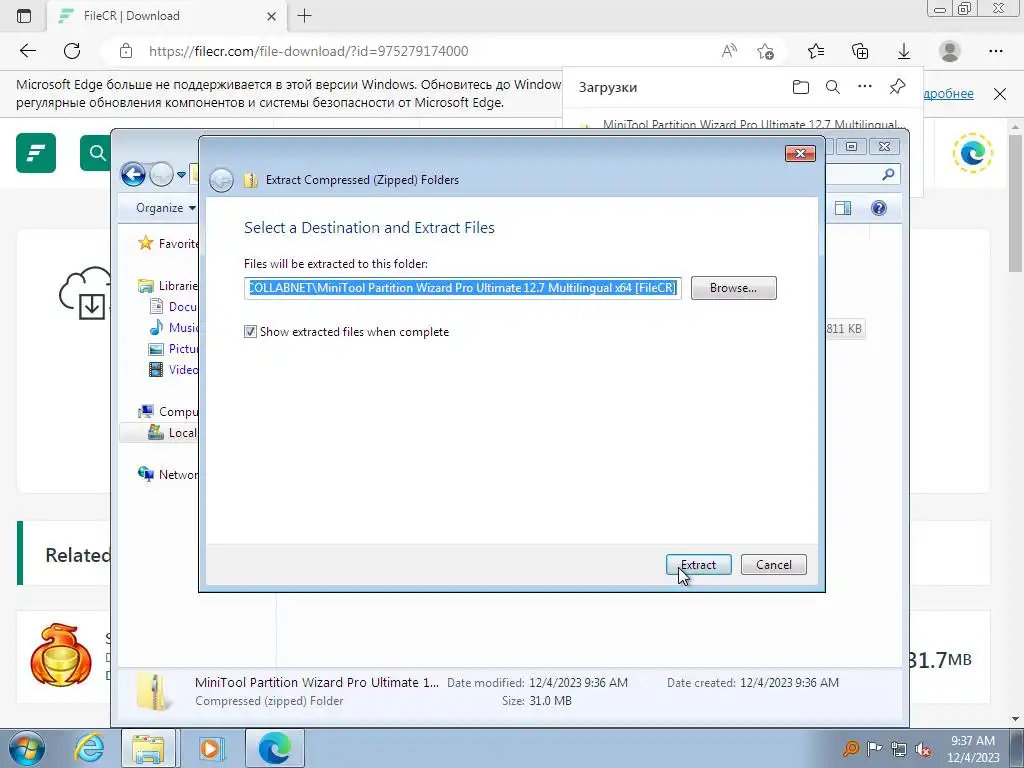Pin the Загрузки downloads panel
Viewport: 1024px width, 768px height.
(x=897, y=86)
